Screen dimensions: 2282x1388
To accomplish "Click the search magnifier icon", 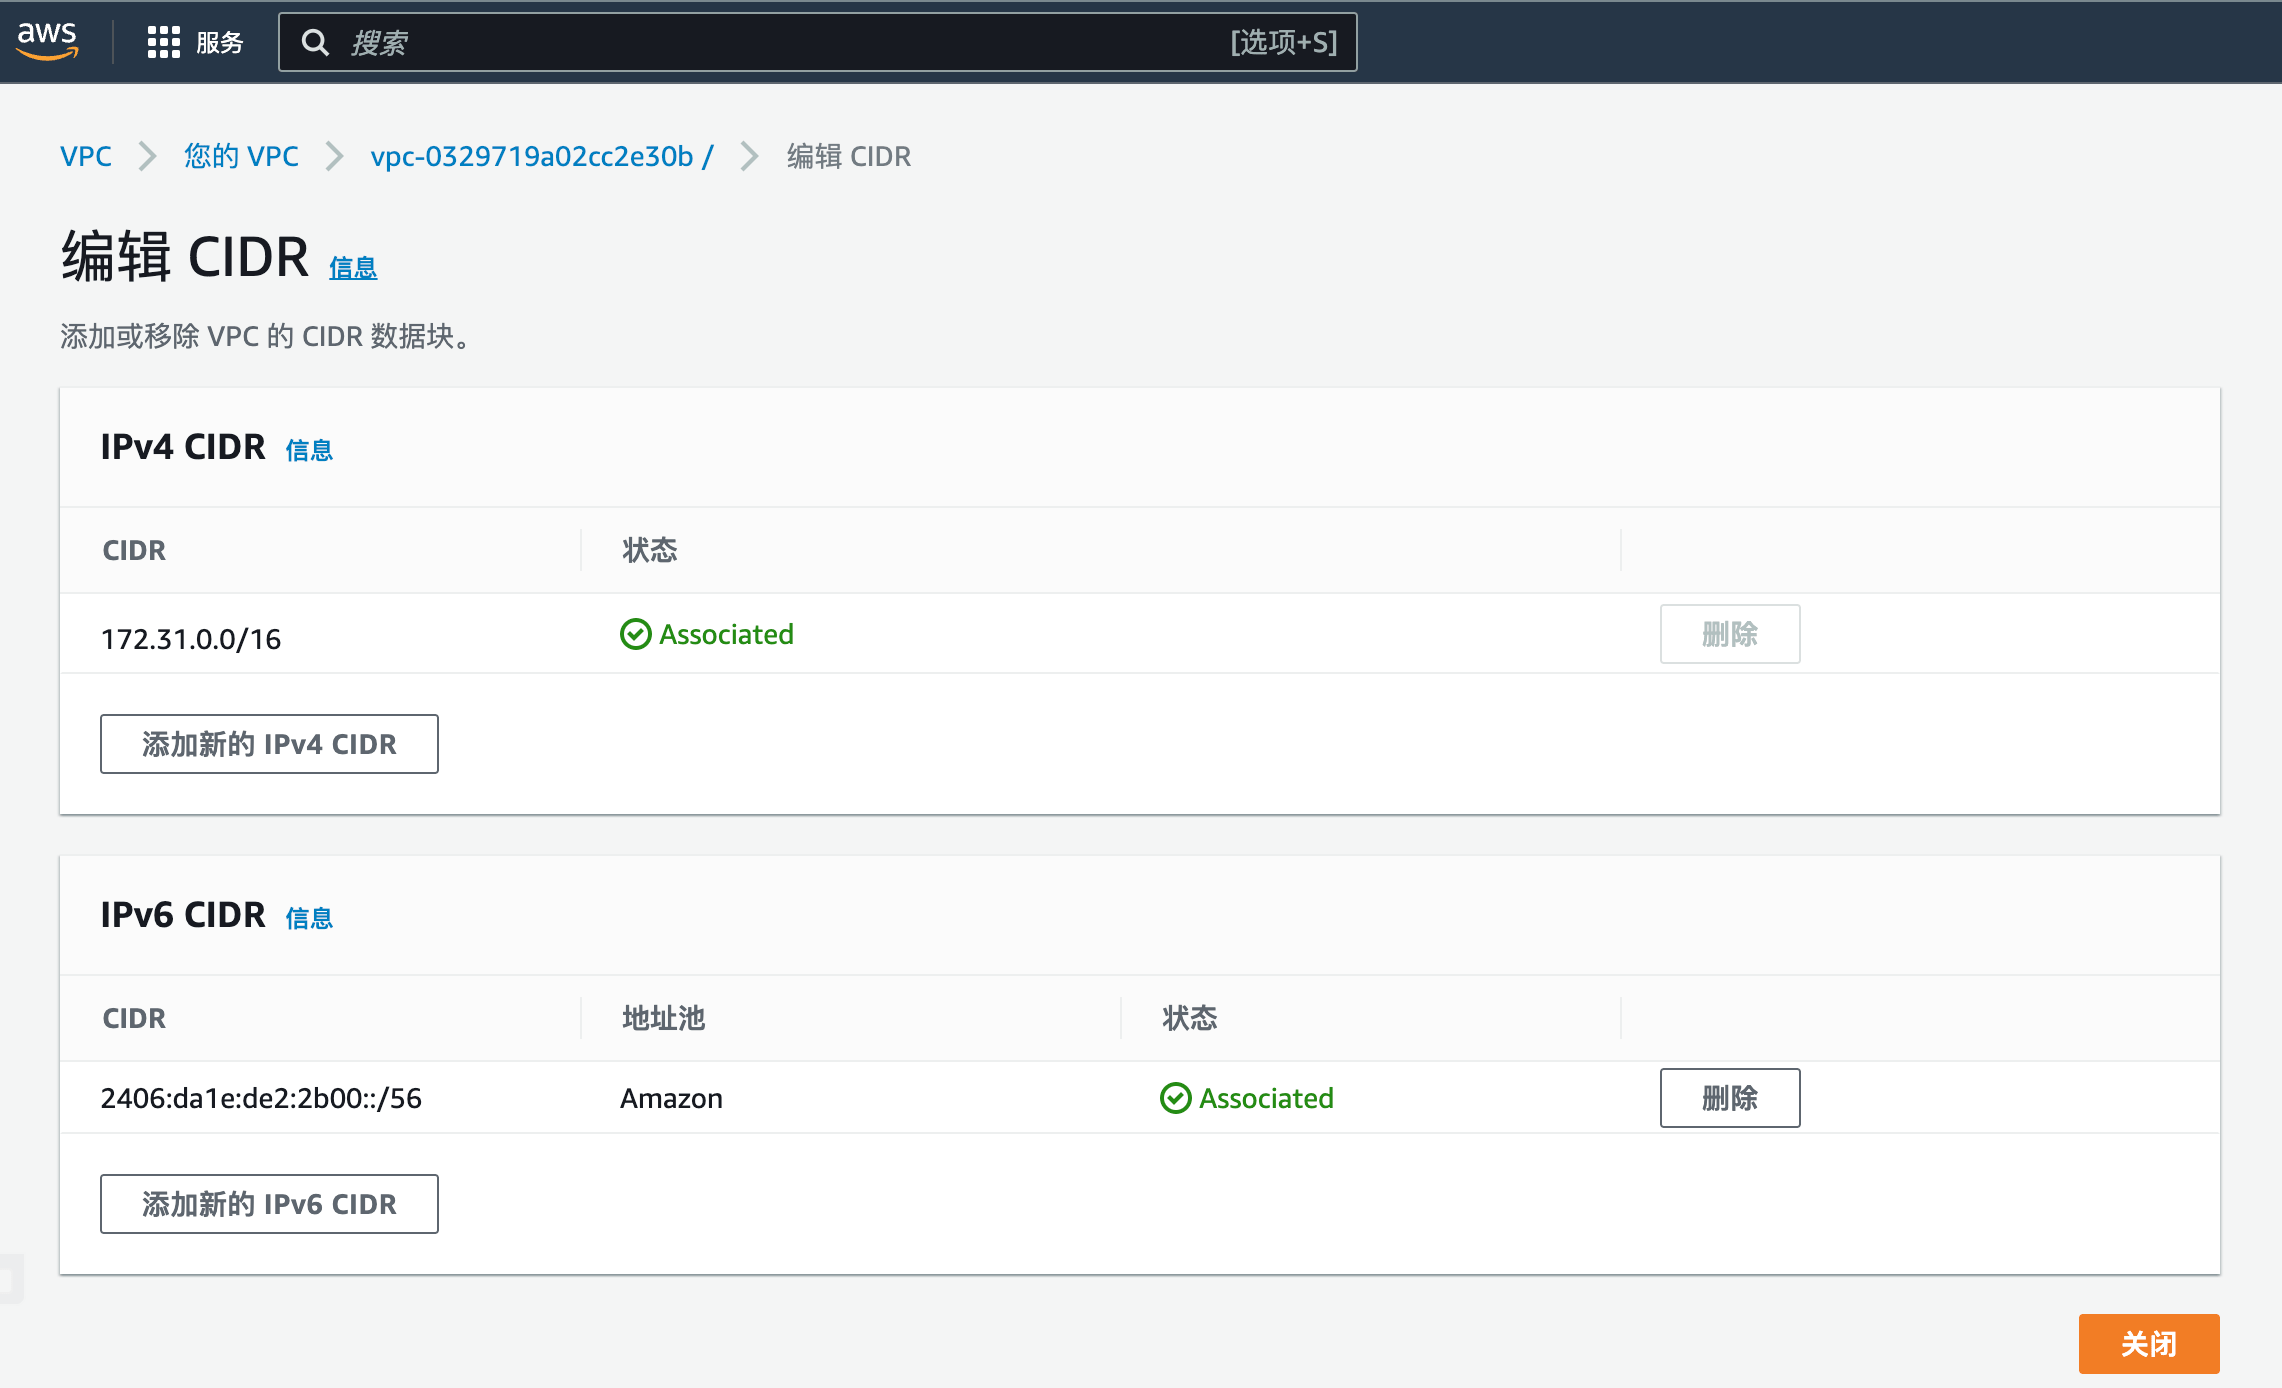I will point(315,42).
